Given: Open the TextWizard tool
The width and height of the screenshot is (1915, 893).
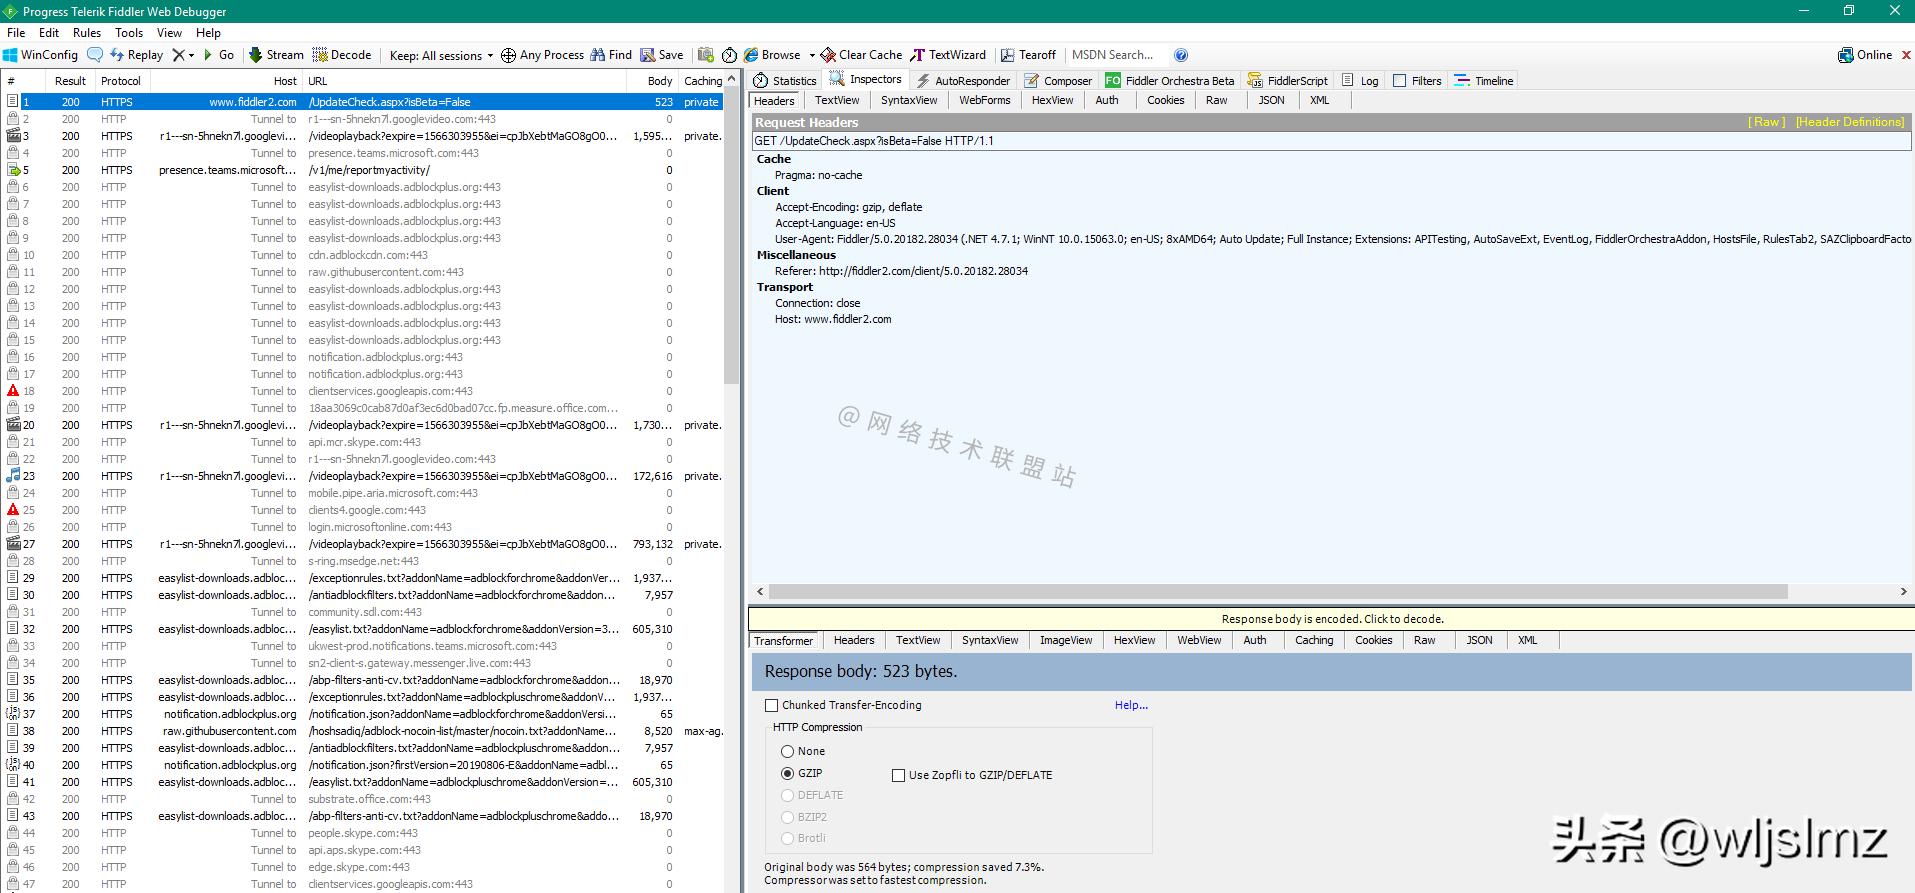Looking at the screenshot, I should [947, 55].
